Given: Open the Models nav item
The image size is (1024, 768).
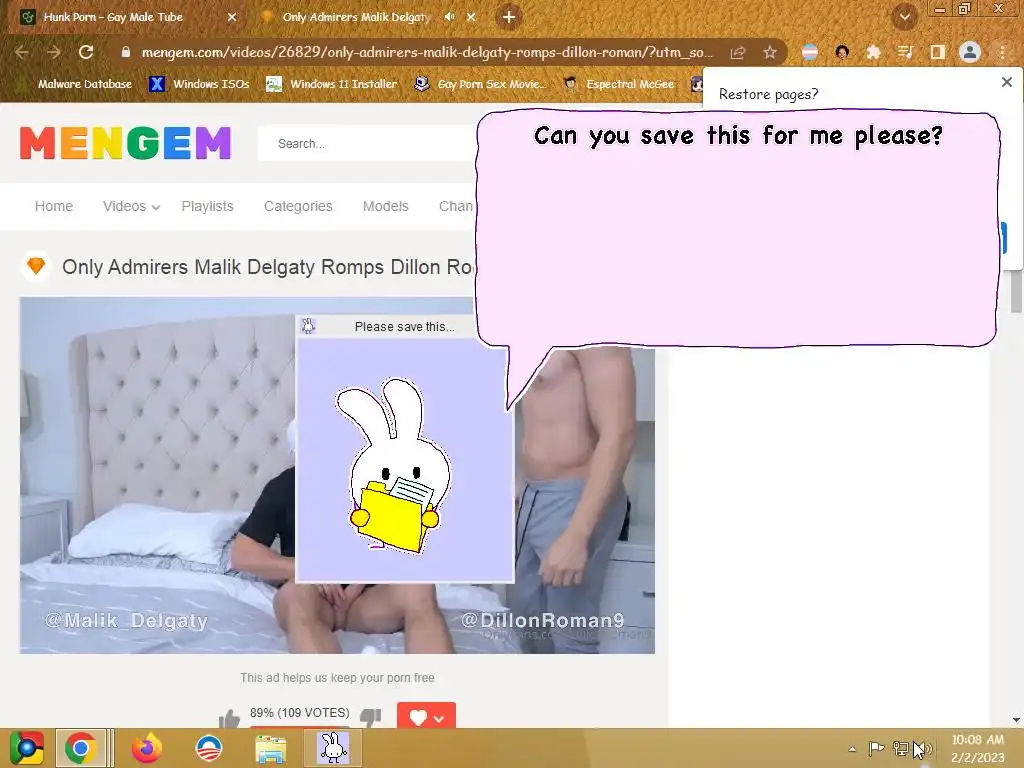Looking at the screenshot, I should click(386, 206).
